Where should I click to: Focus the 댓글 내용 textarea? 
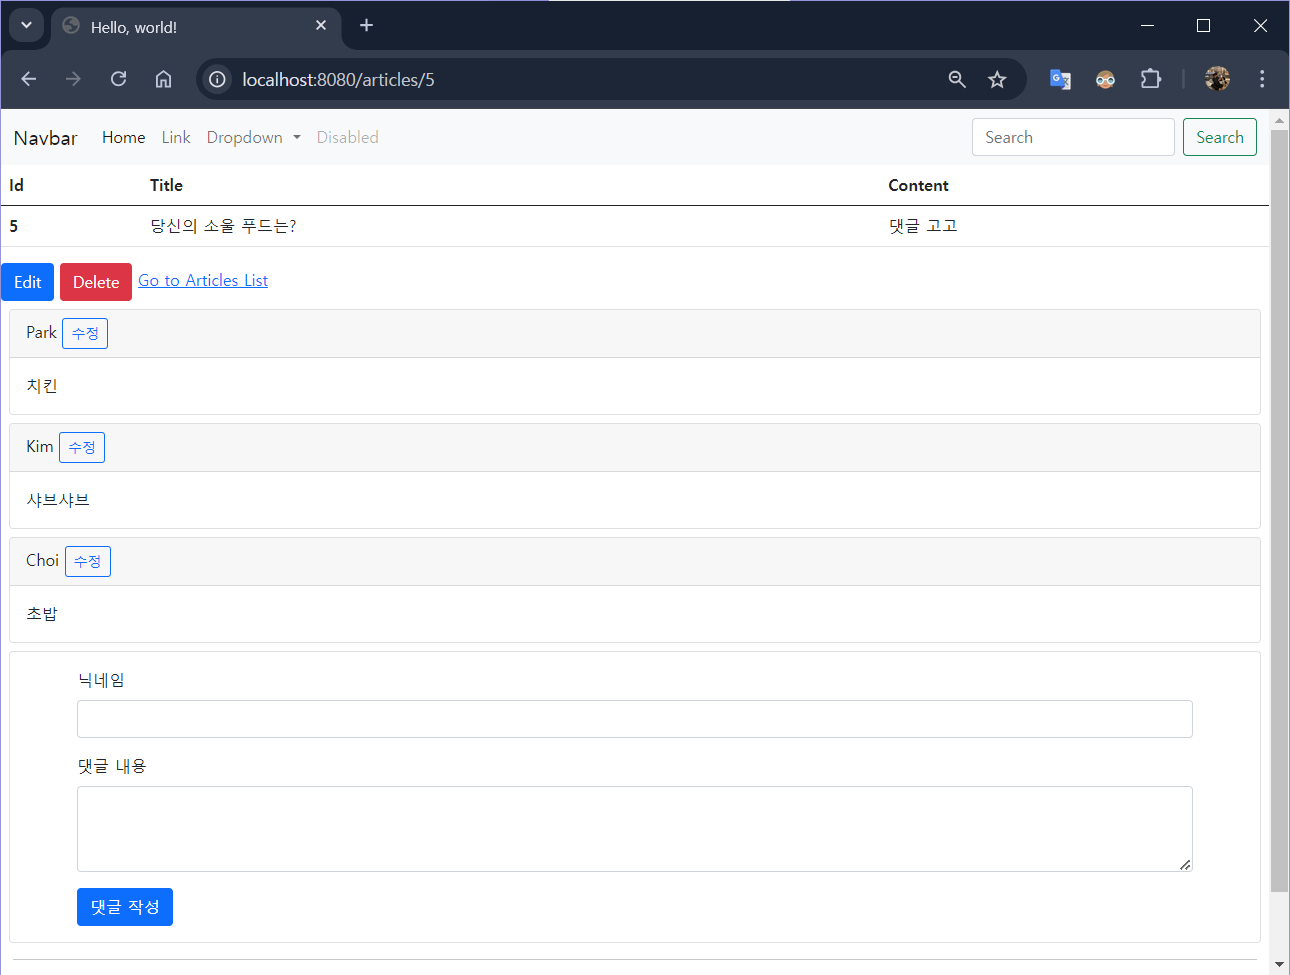[635, 829]
